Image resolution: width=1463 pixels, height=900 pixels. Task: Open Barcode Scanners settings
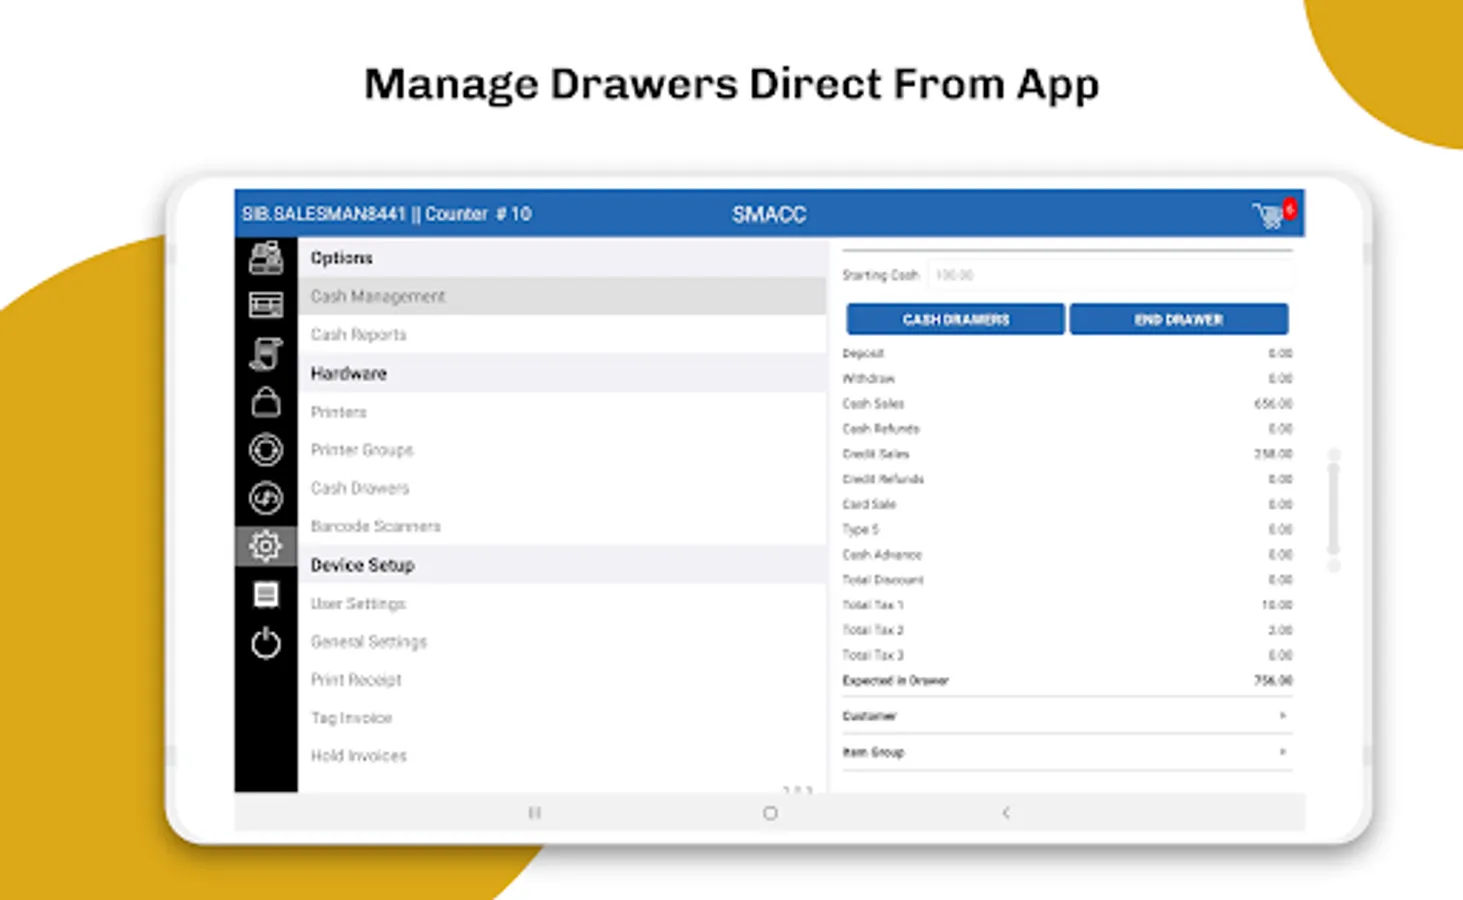[x=375, y=525]
